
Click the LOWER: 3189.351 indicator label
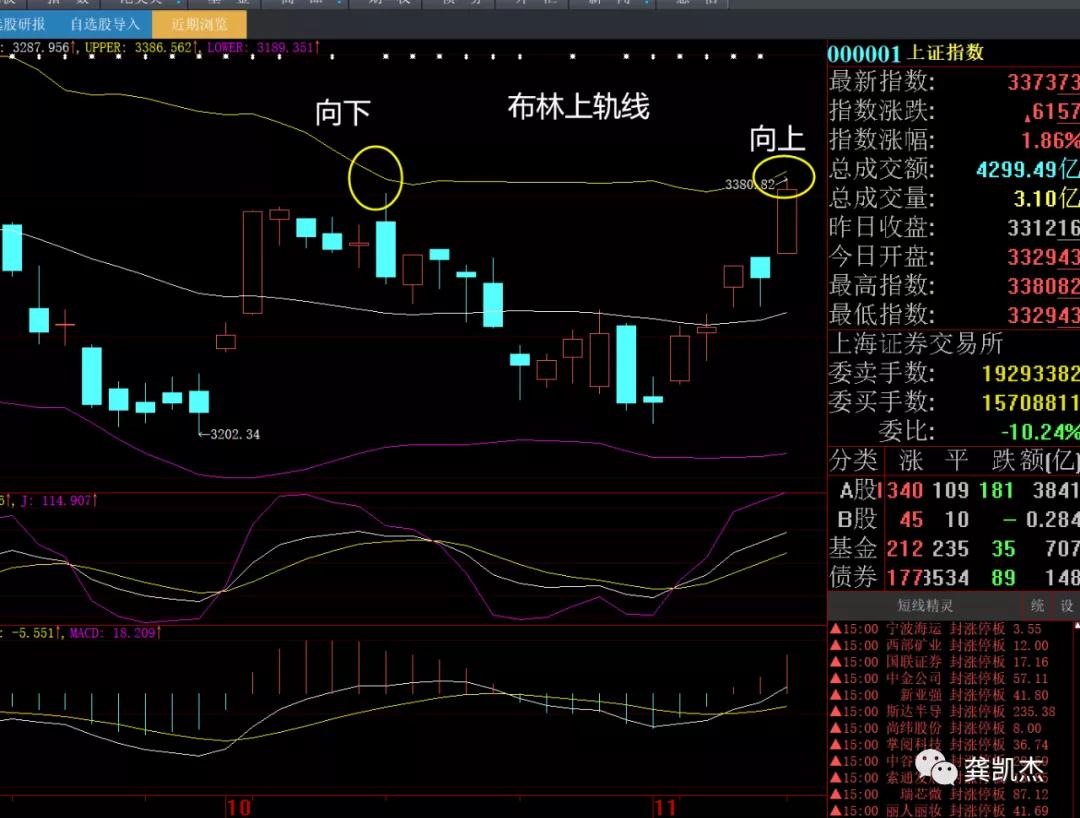pos(263,48)
